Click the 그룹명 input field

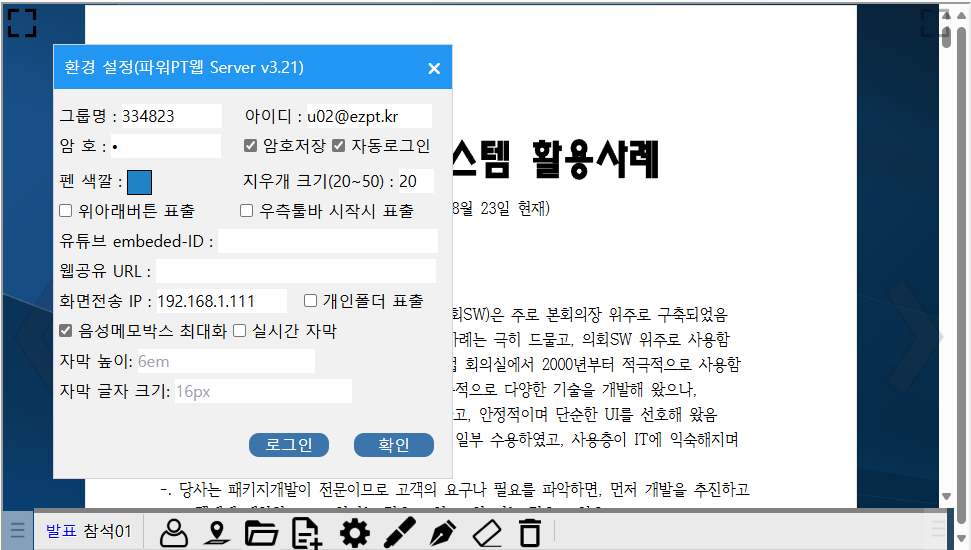tap(171, 116)
